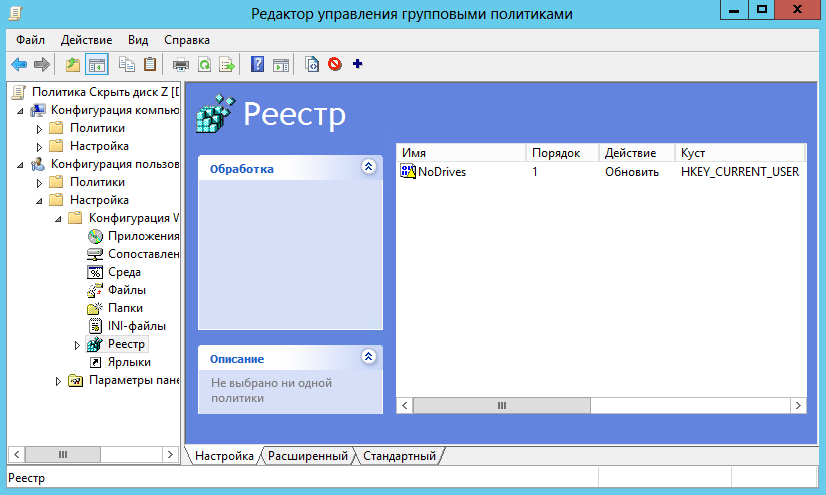
Task: Click the display XML toolbar icon
Action: coord(312,64)
